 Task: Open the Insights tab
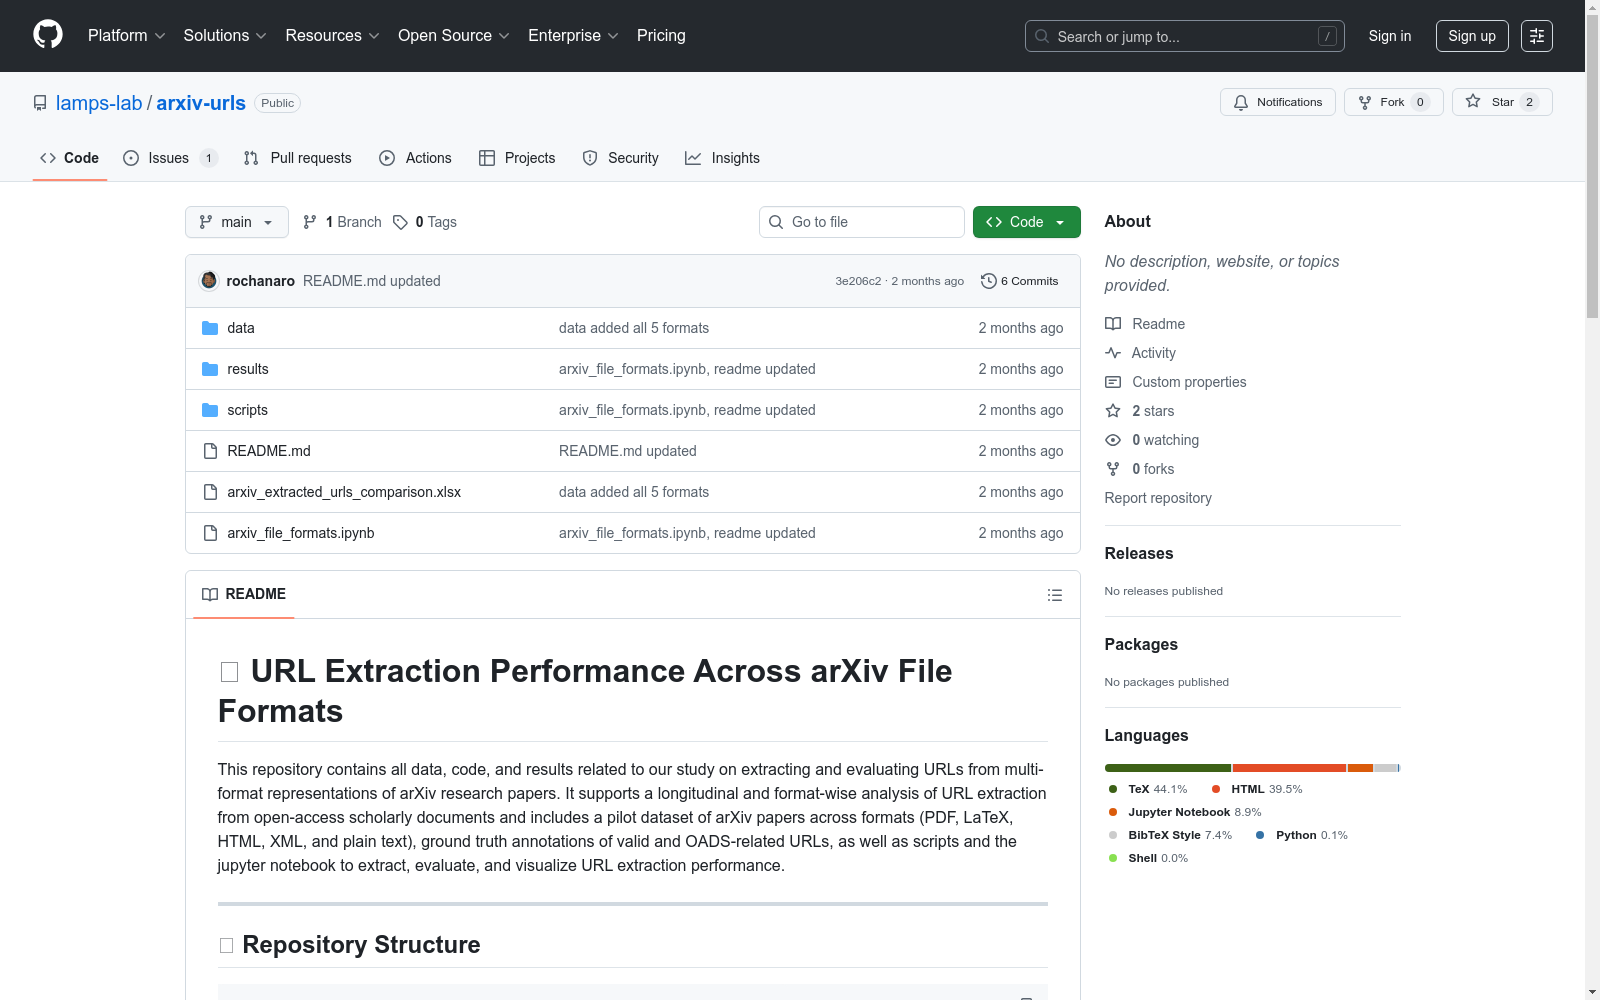coord(723,158)
